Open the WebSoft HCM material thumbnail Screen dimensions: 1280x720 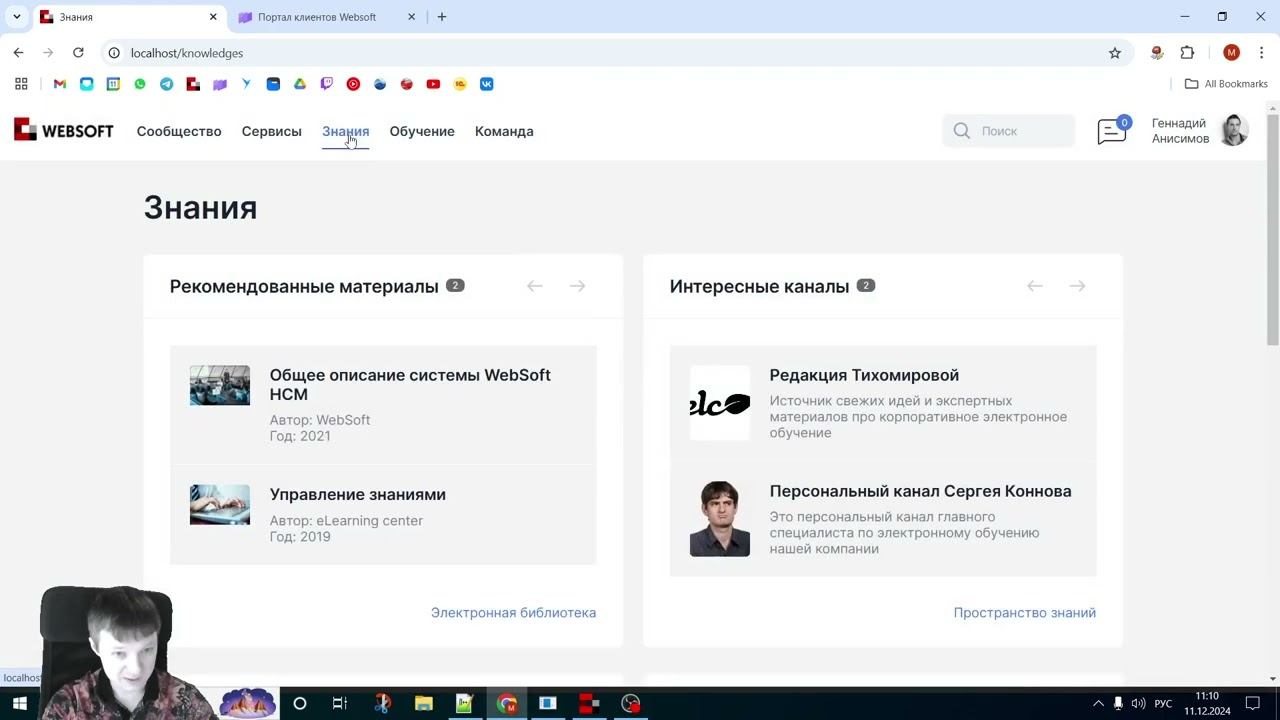coord(220,386)
